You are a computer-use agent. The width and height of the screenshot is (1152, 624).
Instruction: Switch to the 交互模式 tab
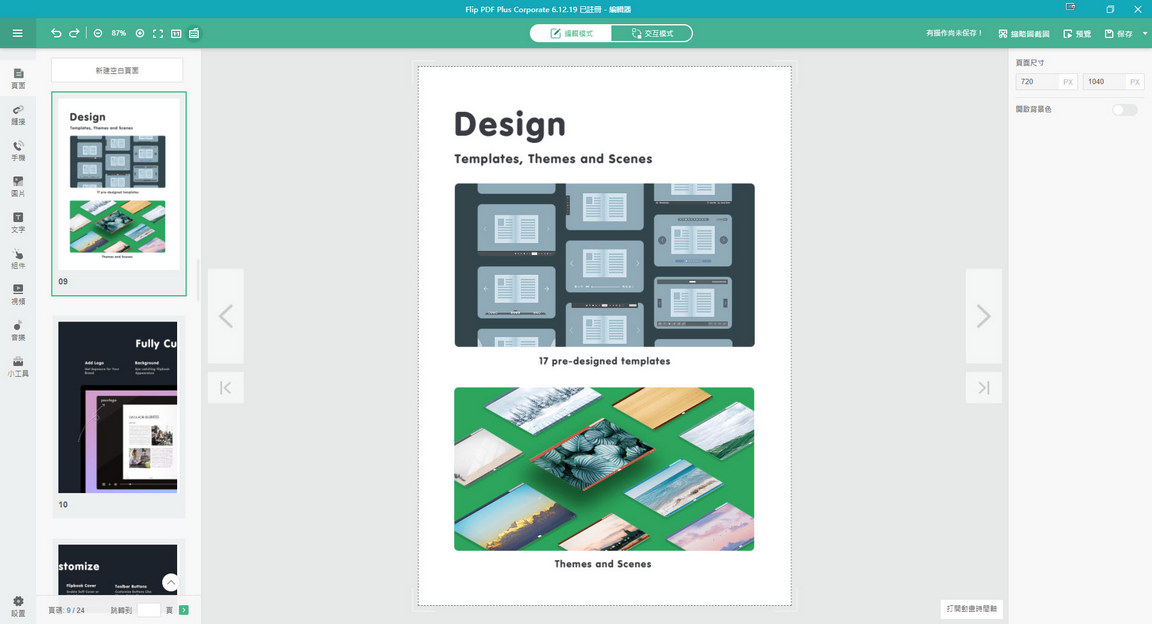tap(651, 33)
